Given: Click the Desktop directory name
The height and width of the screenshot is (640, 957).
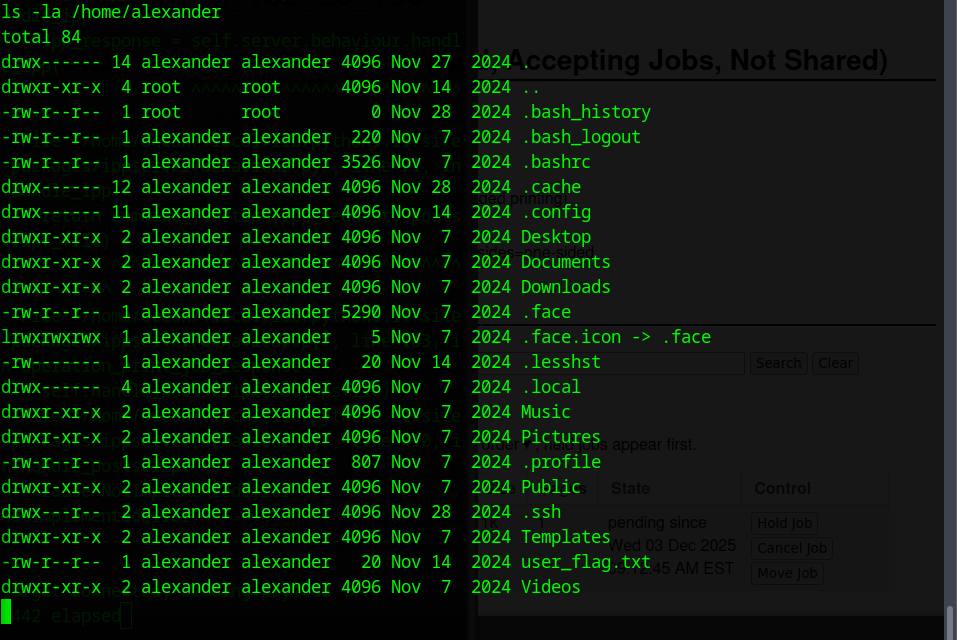Looking at the screenshot, I should (555, 237).
